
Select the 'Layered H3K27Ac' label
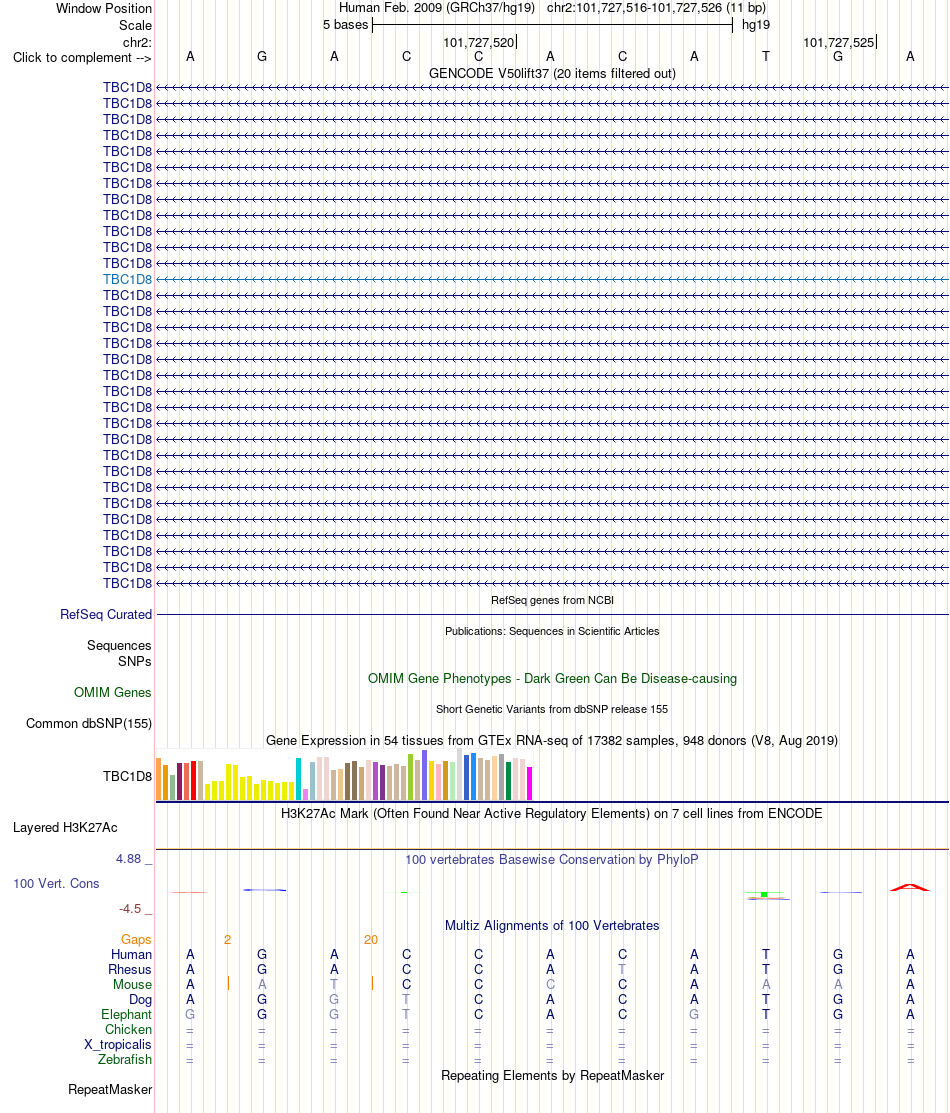coord(65,828)
